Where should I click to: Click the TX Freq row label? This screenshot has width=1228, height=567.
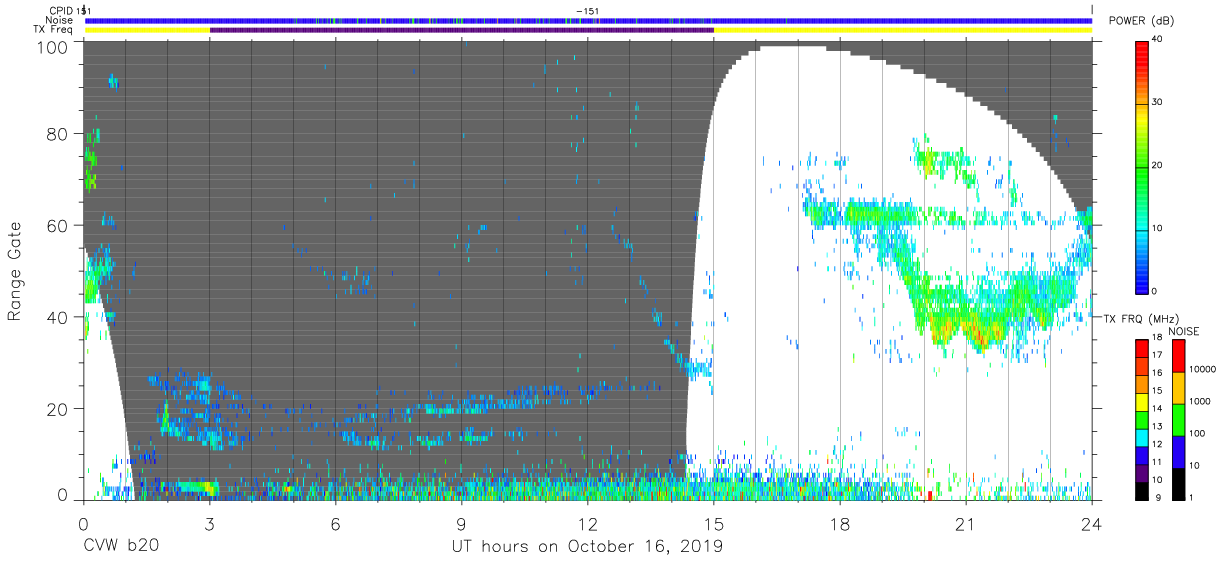pyautogui.click(x=55, y=30)
